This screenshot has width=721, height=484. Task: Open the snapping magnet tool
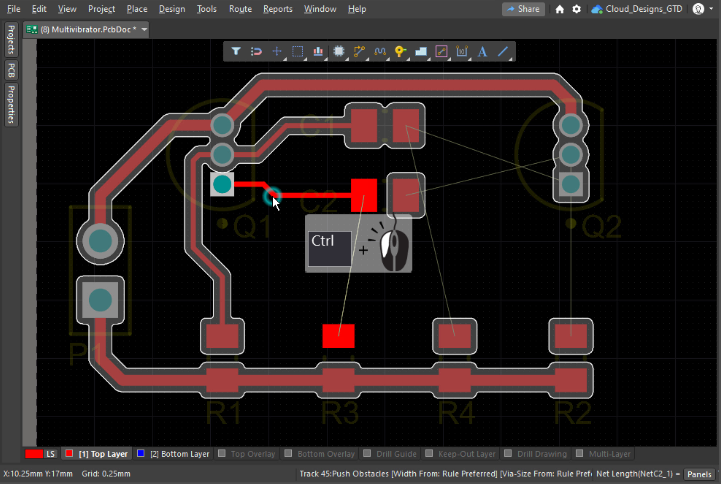[x=256, y=51]
